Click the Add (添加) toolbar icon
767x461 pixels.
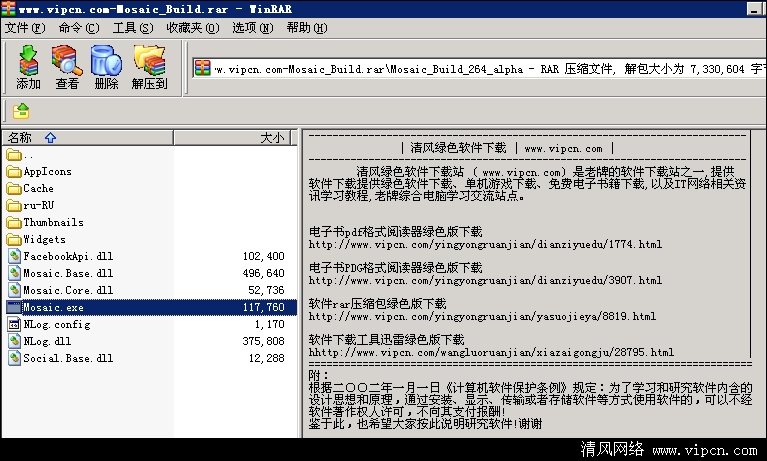pyautogui.click(x=28, y=67)
